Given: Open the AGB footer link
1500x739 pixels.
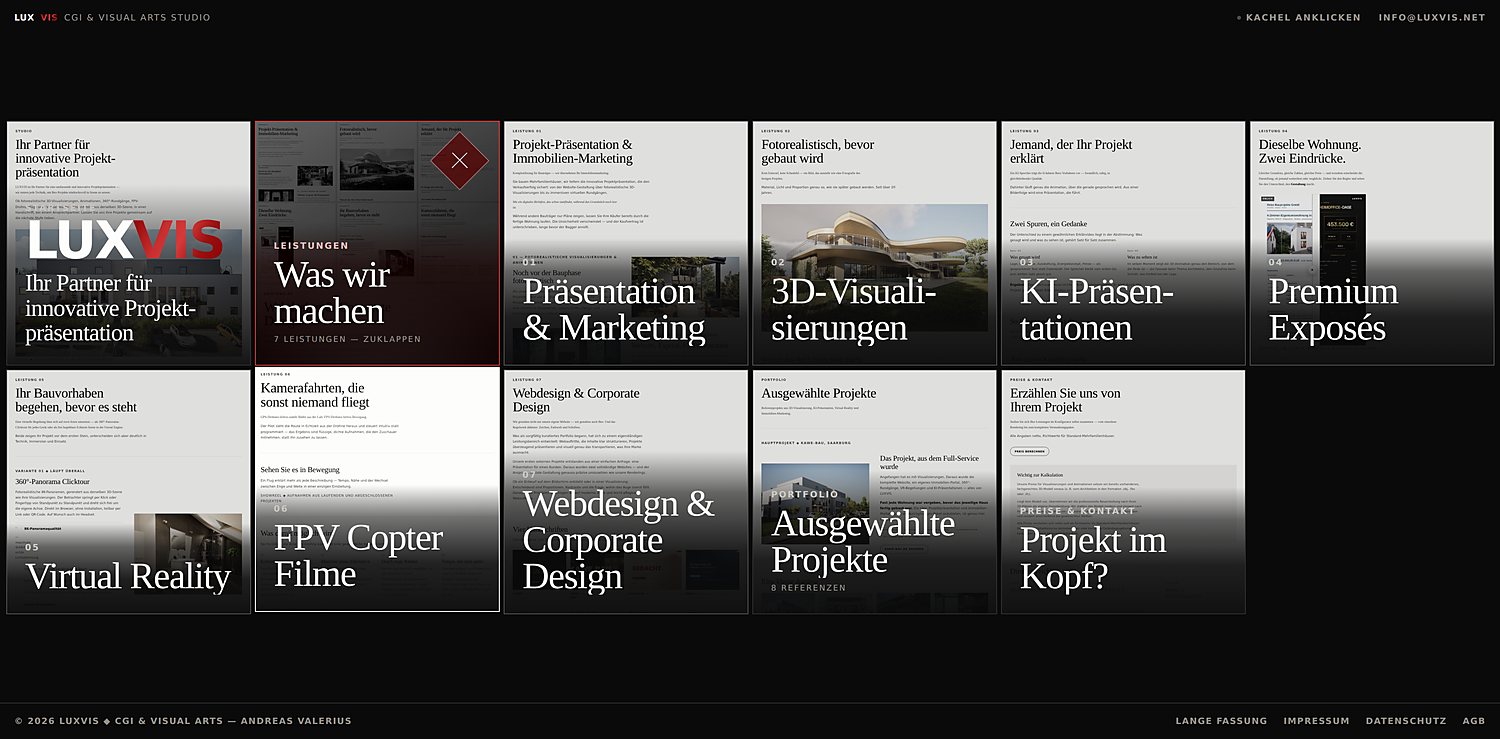Looking at the screenshot, I should pos(1474,721).
